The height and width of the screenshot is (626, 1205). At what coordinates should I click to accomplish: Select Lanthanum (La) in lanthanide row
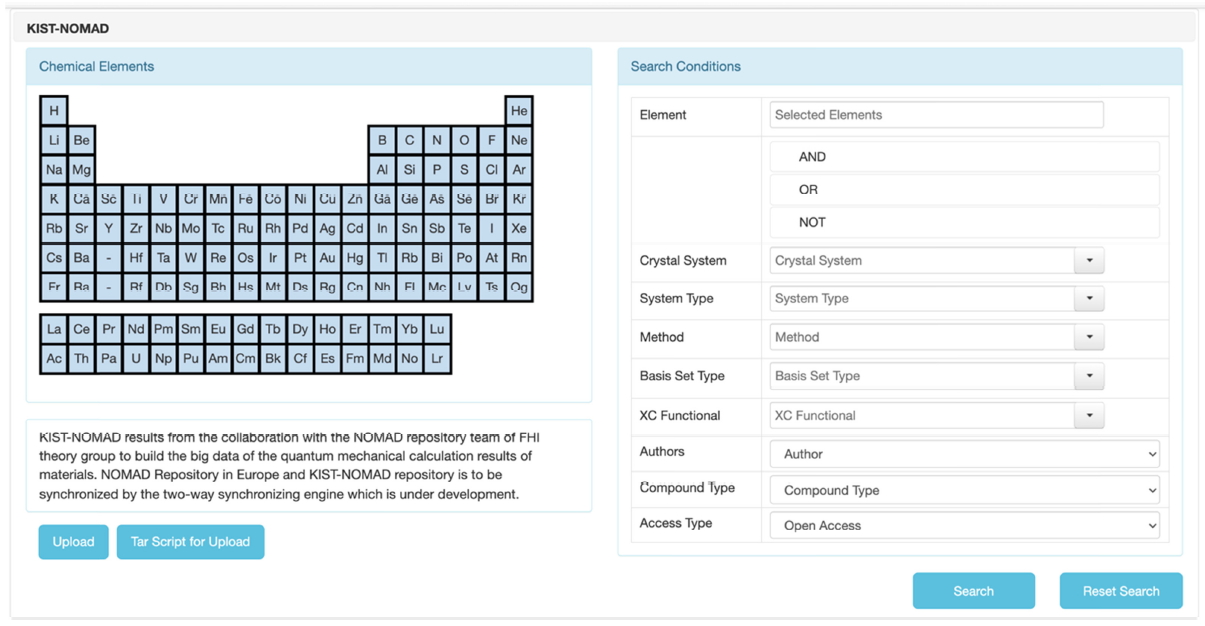point(54,329)
